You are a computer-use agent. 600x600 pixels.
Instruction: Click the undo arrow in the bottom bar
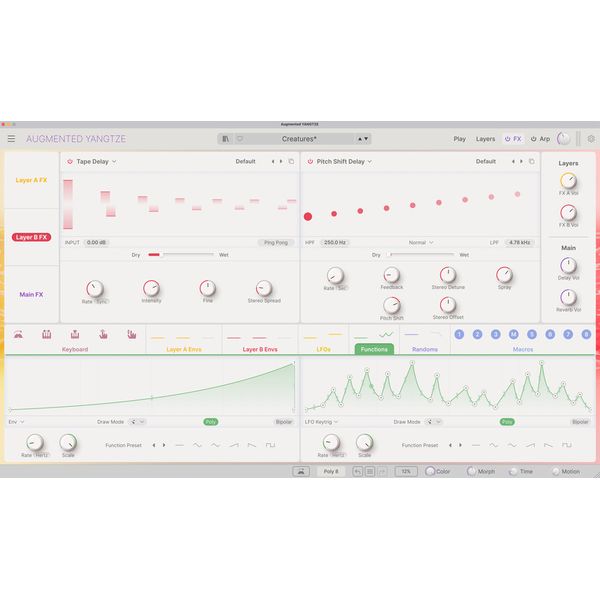point(357,472)
